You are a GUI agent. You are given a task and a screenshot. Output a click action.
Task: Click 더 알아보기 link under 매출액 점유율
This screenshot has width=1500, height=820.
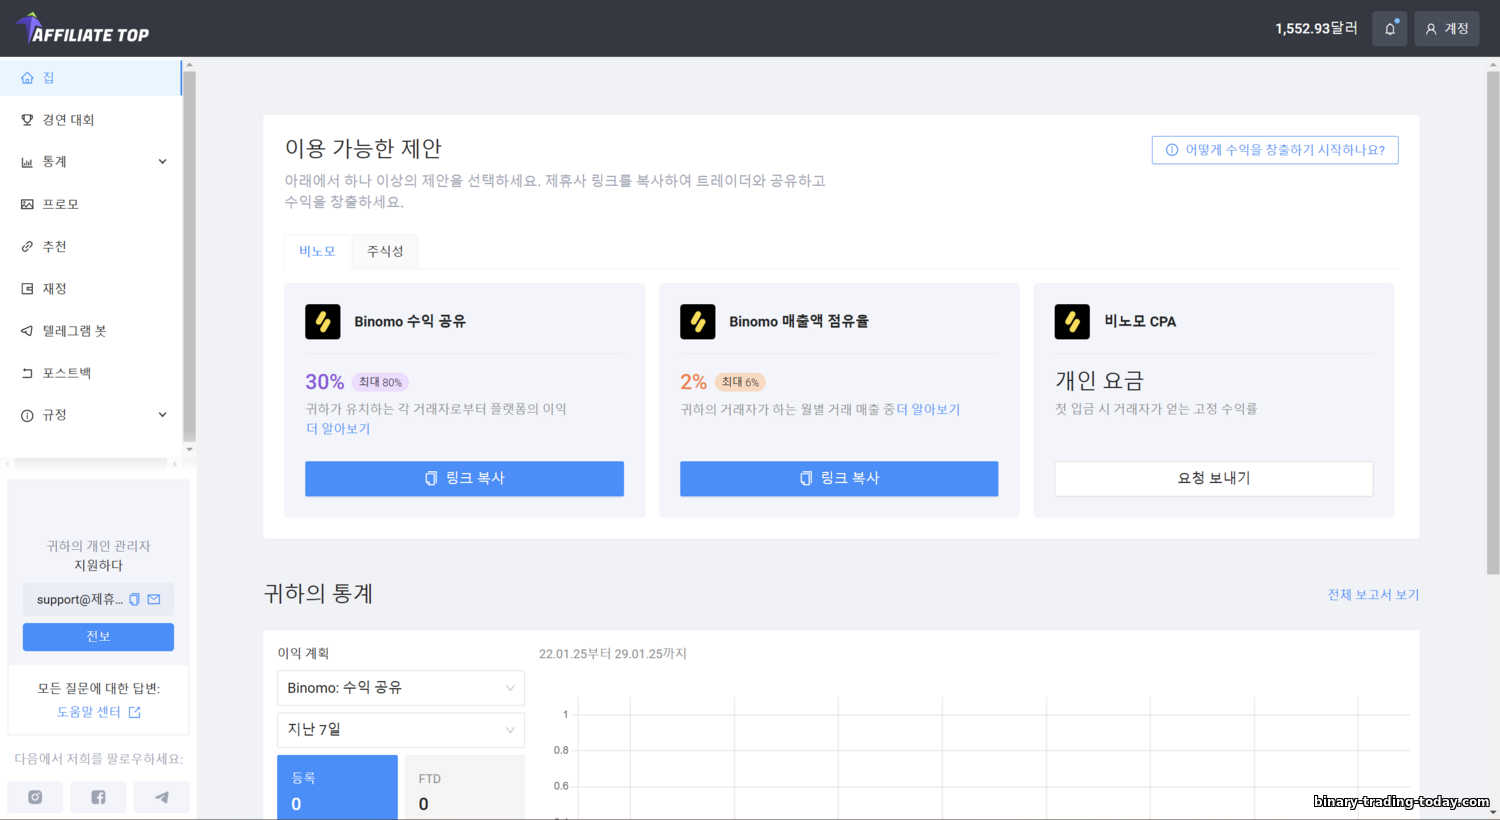[x=928, y=409]
